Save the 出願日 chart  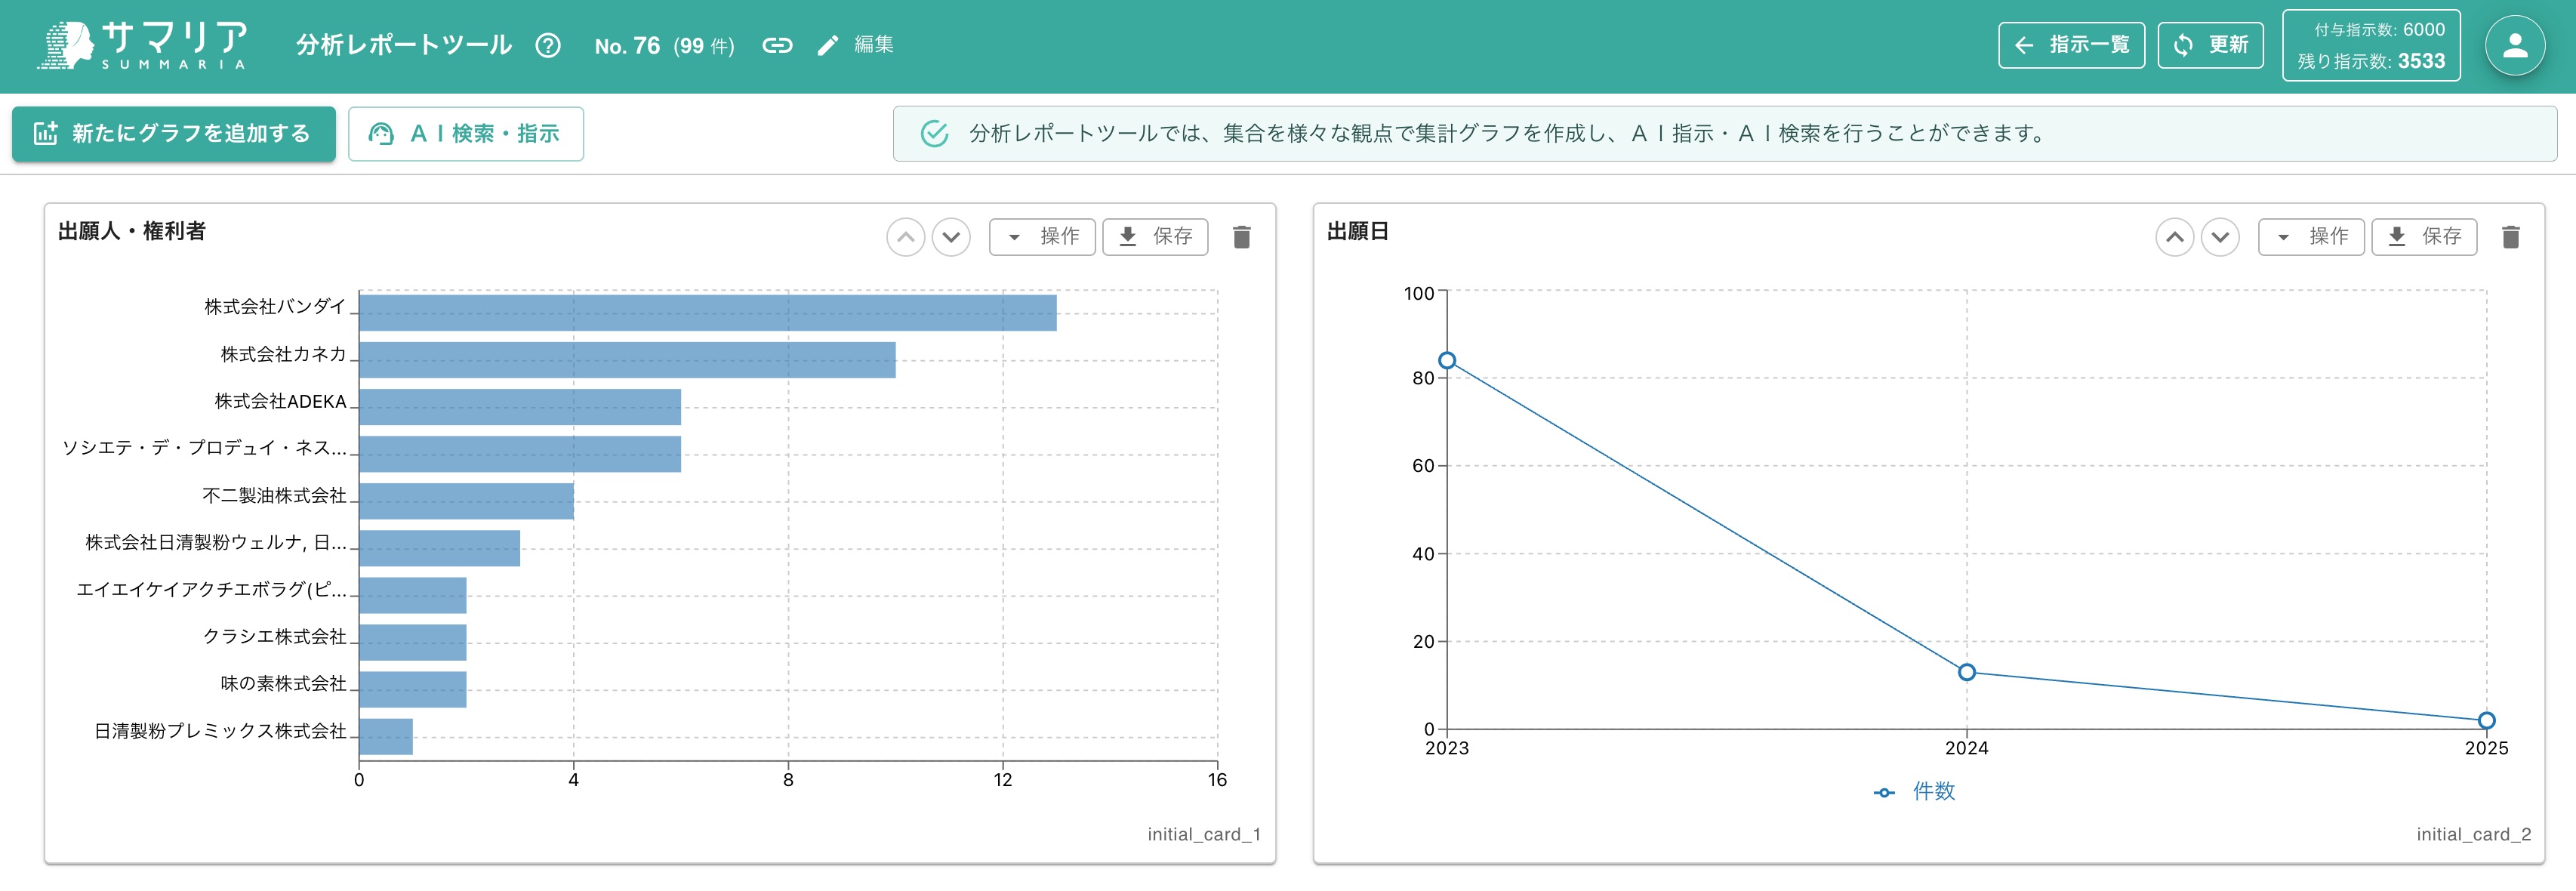[x=2424, y=237]
